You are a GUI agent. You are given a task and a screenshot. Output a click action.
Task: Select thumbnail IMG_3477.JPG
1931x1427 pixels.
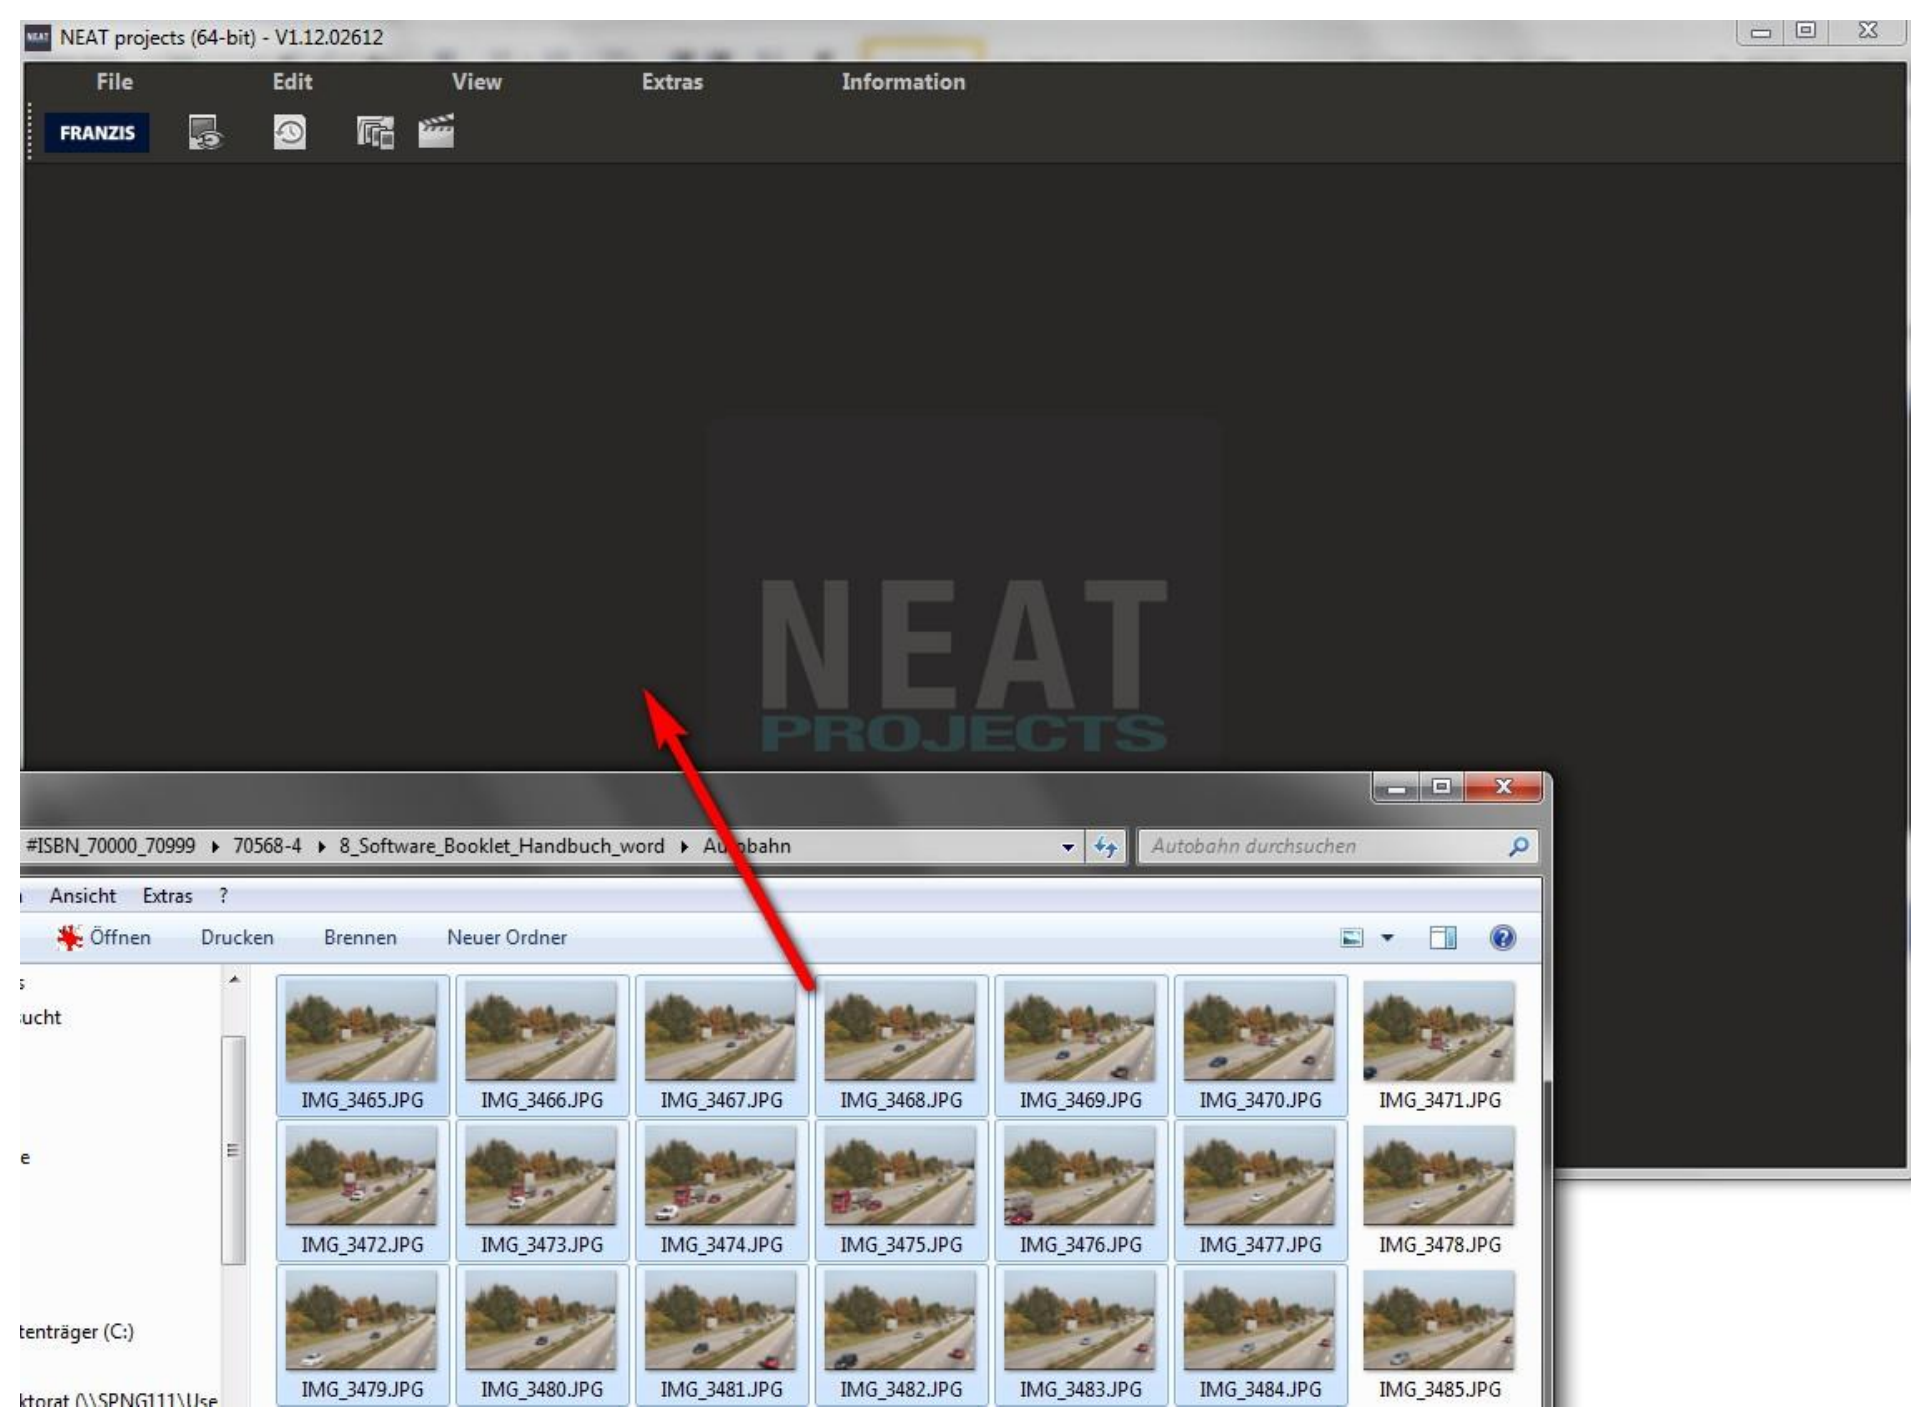(1260, 1190)
